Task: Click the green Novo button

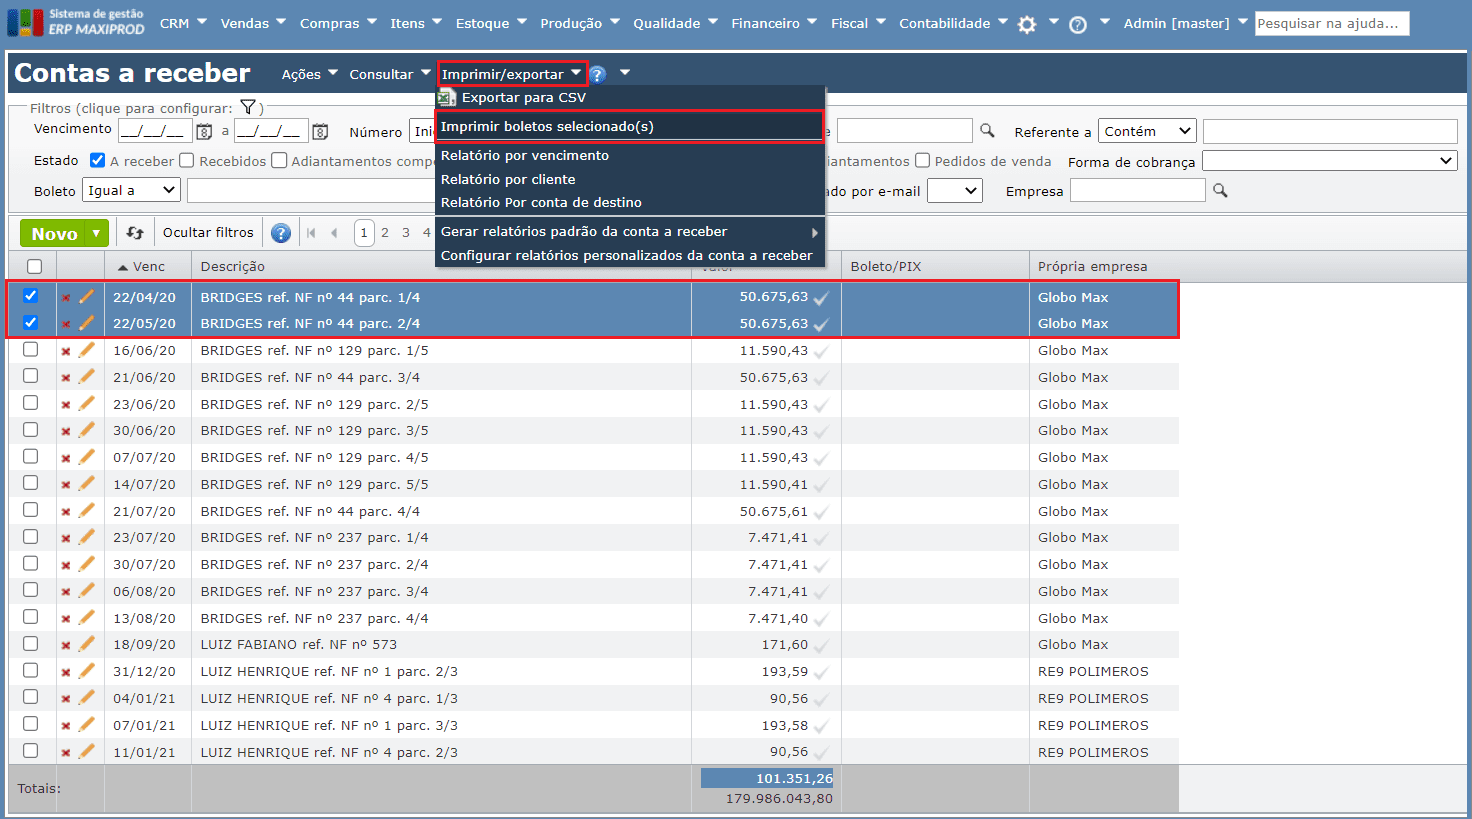Action: coord(55,233)
